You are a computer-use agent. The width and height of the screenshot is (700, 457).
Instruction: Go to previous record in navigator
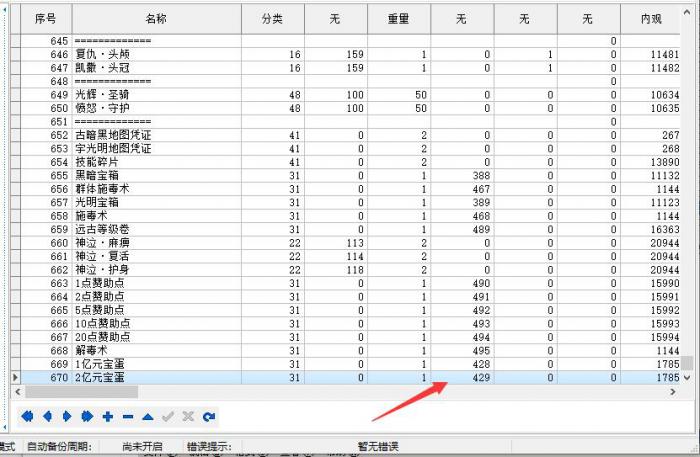pyautogui.click(x=47, y=416)
